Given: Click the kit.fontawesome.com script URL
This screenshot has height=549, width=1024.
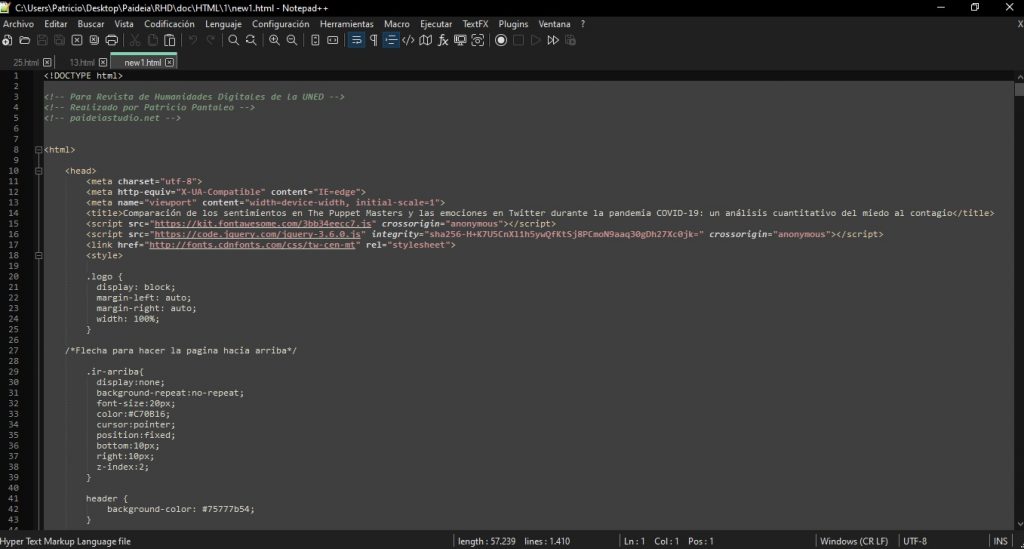Looking at the screenshot, I should (x=263, y=224).
